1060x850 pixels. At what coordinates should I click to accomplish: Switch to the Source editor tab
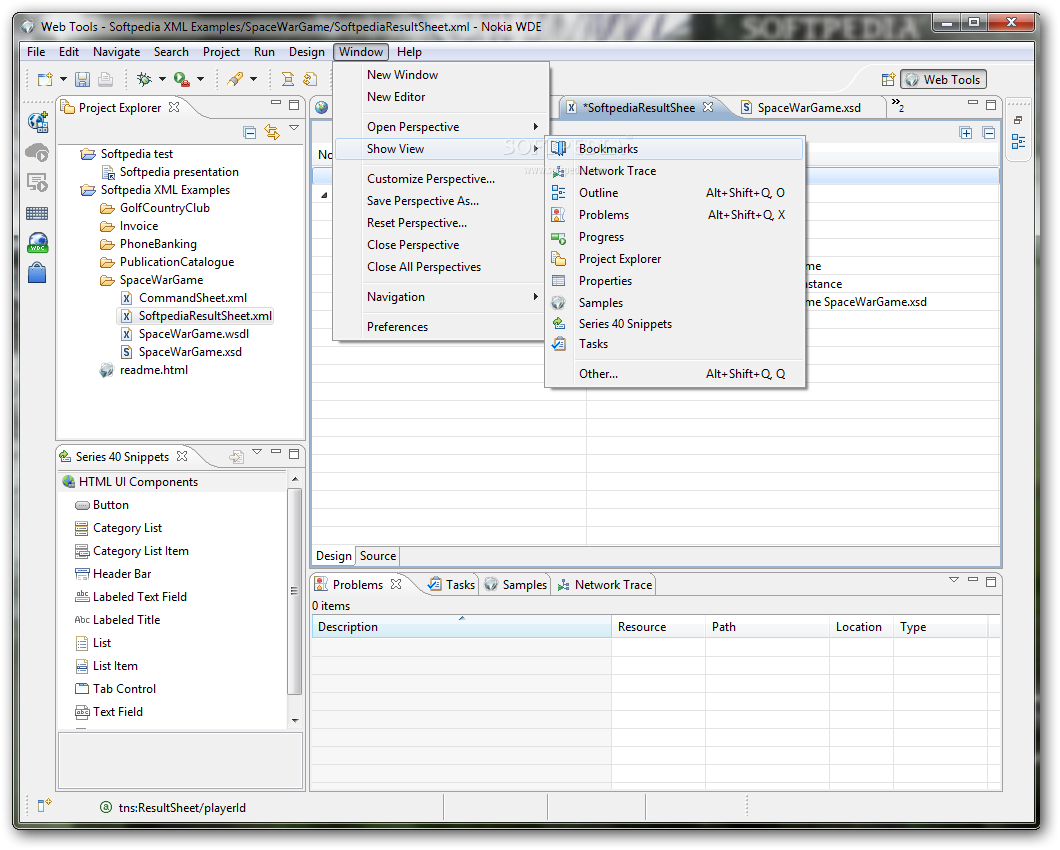tap(378, 556)
